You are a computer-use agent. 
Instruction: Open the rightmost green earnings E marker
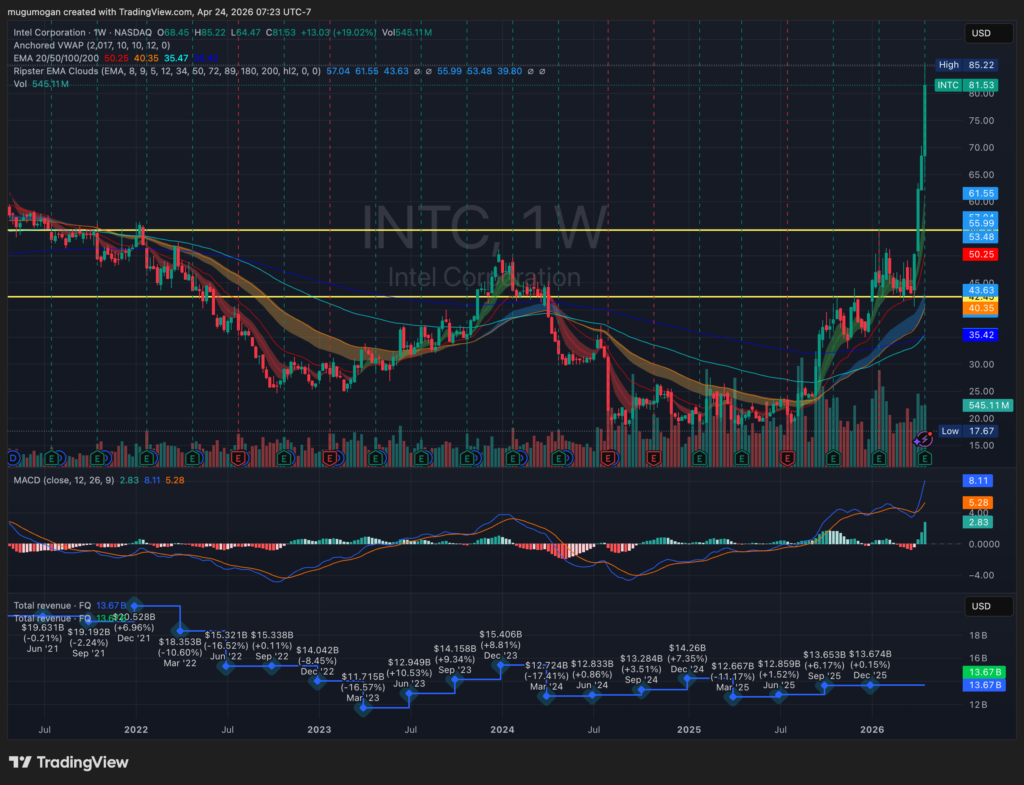tap(925, 458)
